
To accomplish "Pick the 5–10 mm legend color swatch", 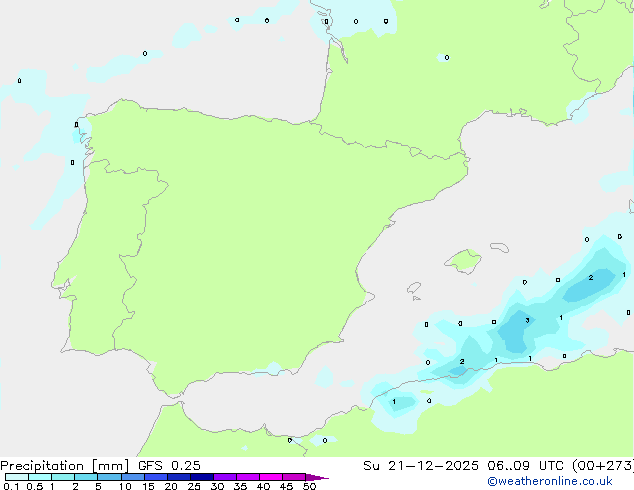I will click(109, 477).
